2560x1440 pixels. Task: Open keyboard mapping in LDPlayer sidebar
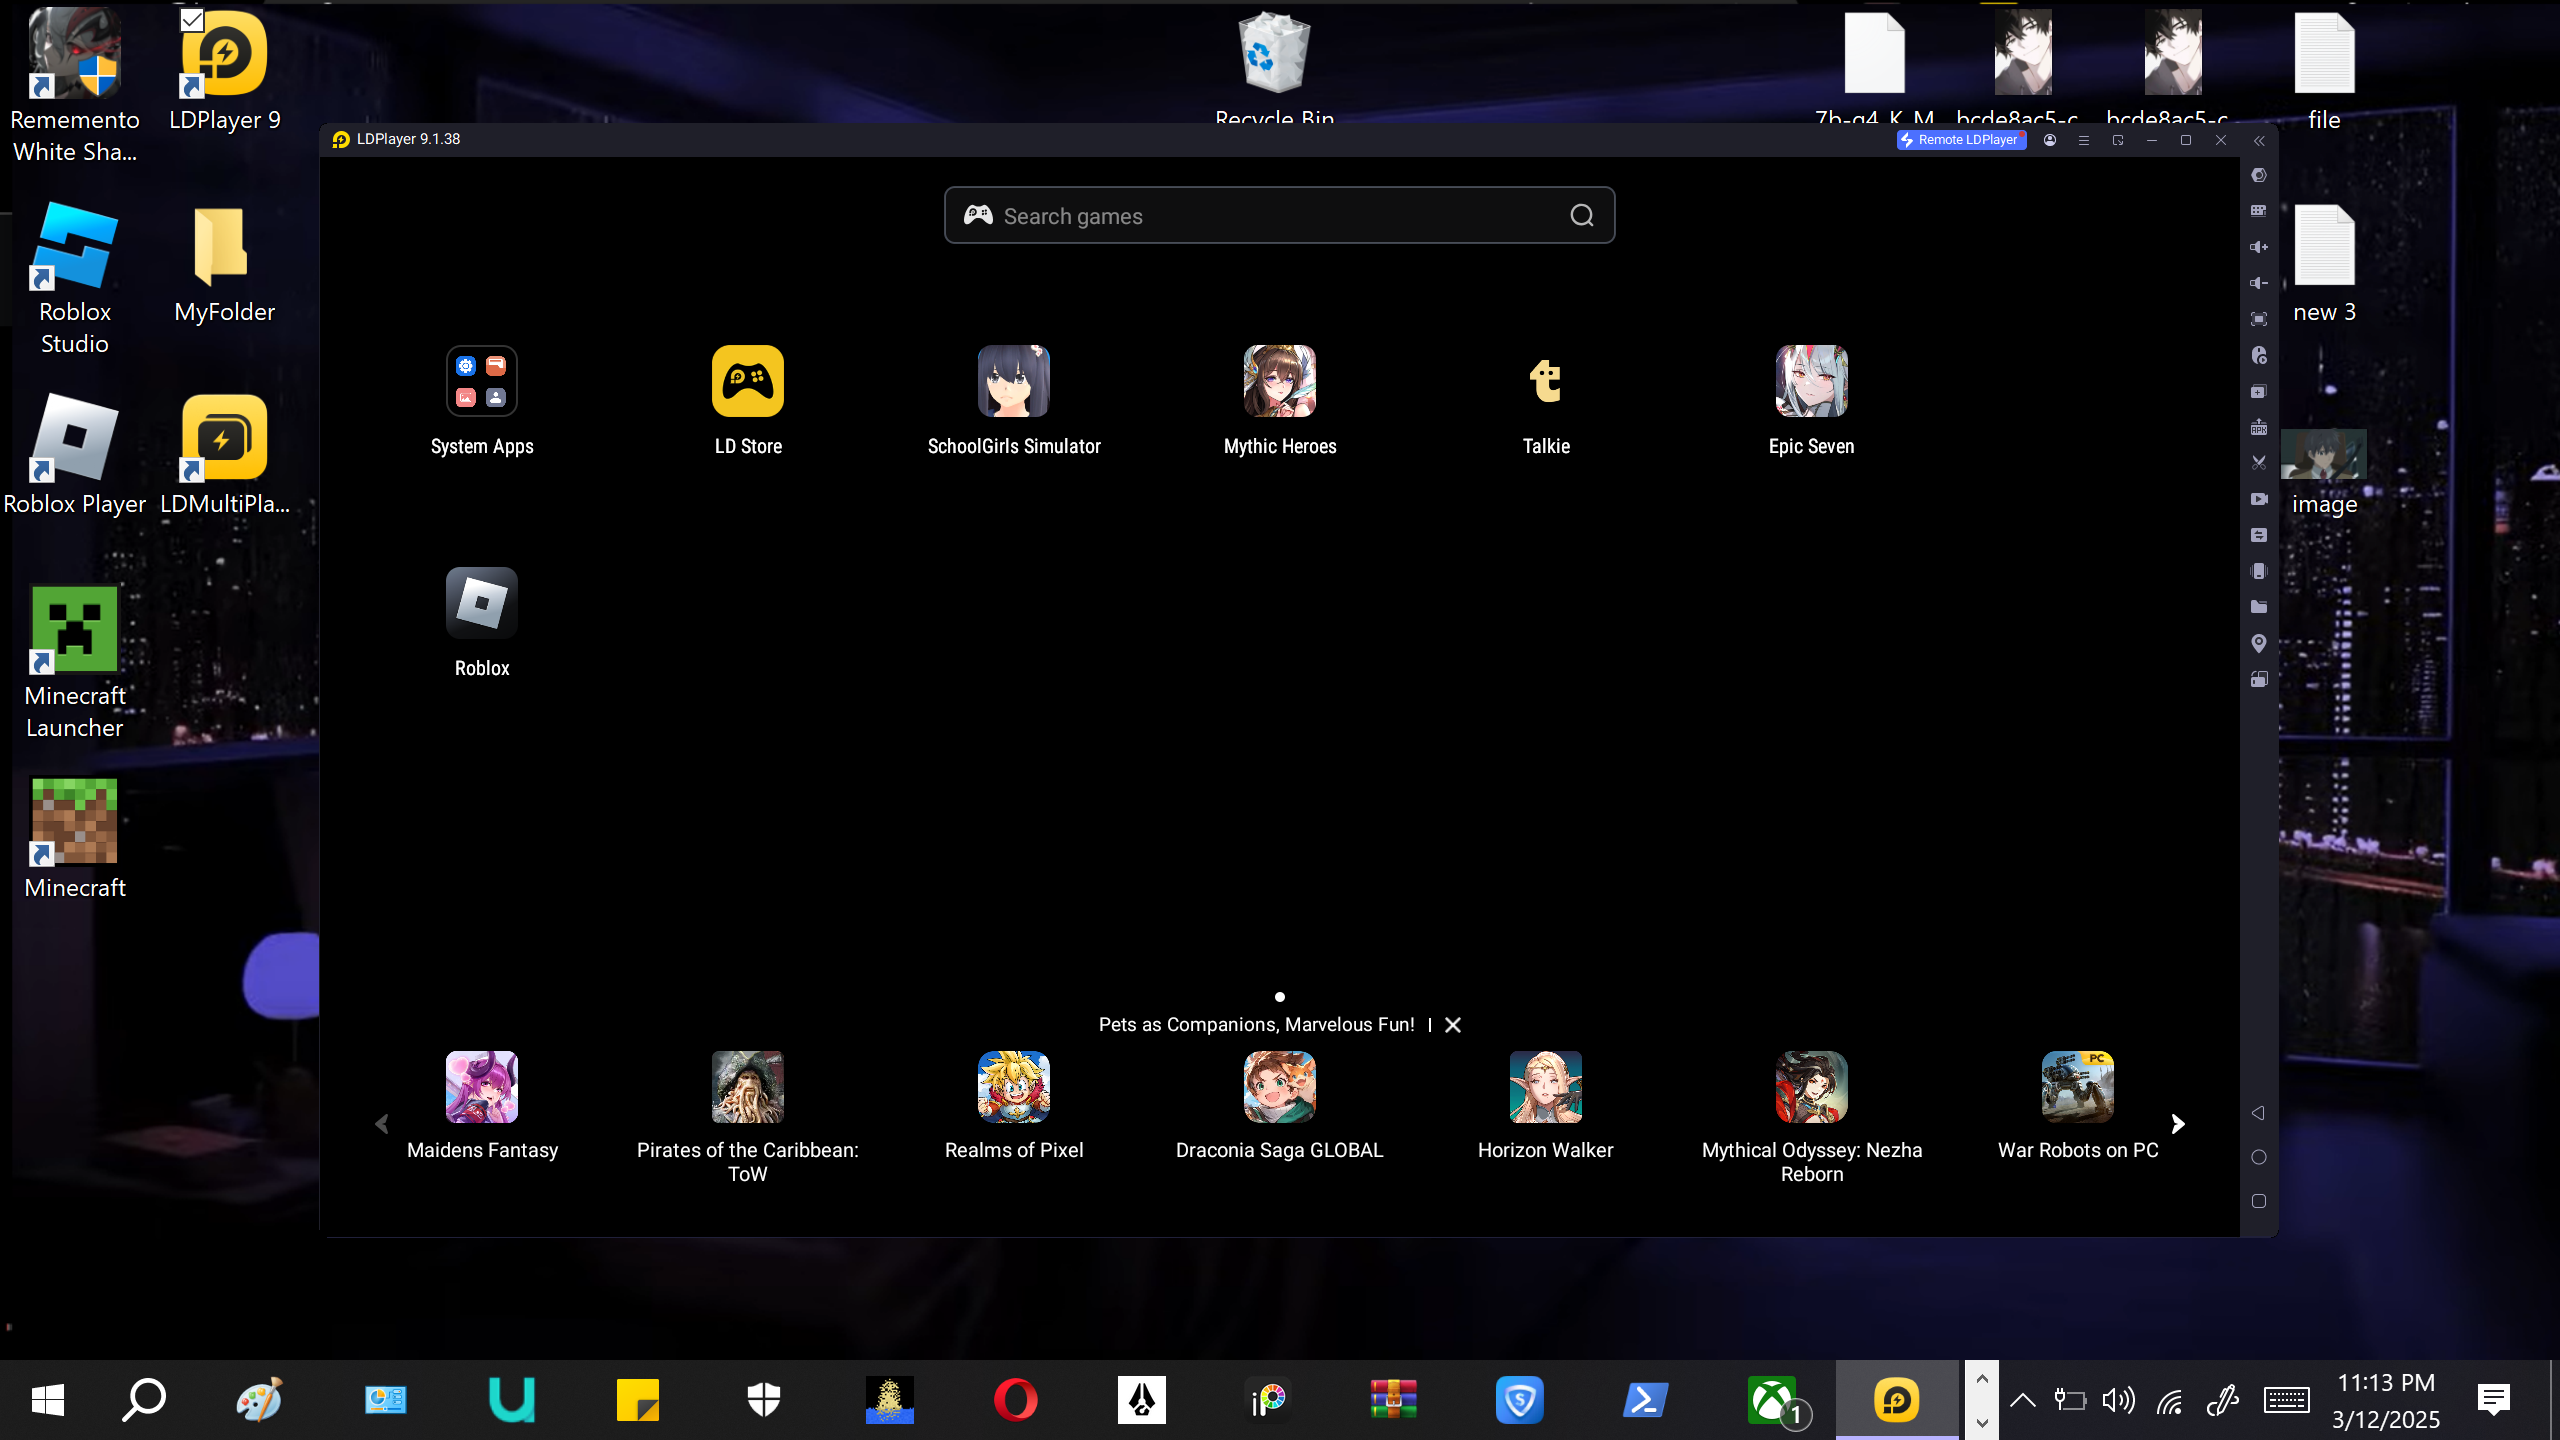coord(2258,211)
